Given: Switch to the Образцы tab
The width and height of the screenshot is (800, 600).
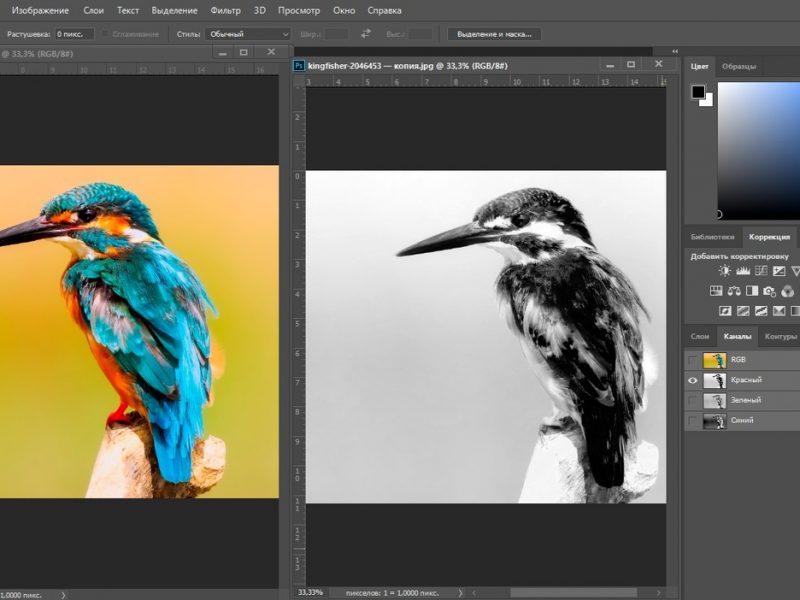Looking at the screenshot, I should 739,66.
